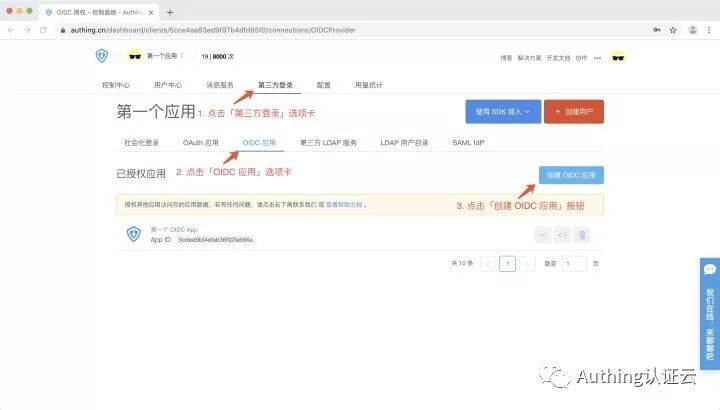Open the 用量统计 tab

(369, 85)
